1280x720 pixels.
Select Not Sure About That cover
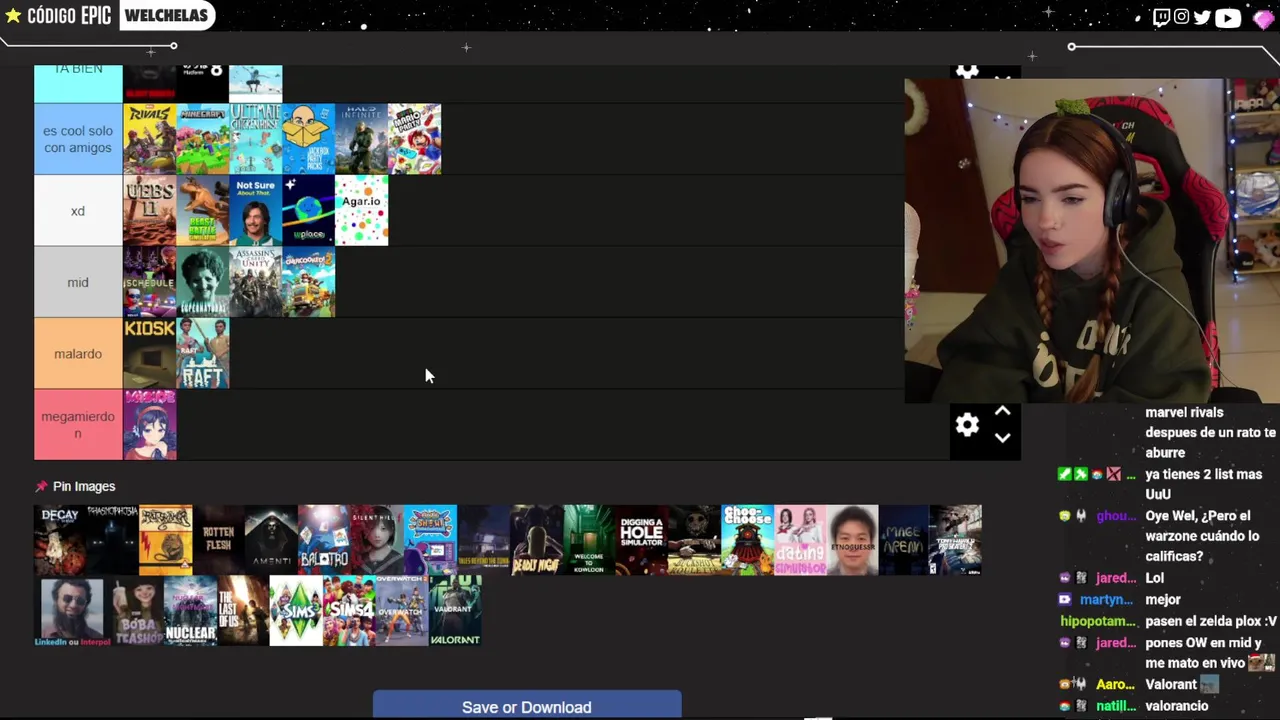coord(255,211)
